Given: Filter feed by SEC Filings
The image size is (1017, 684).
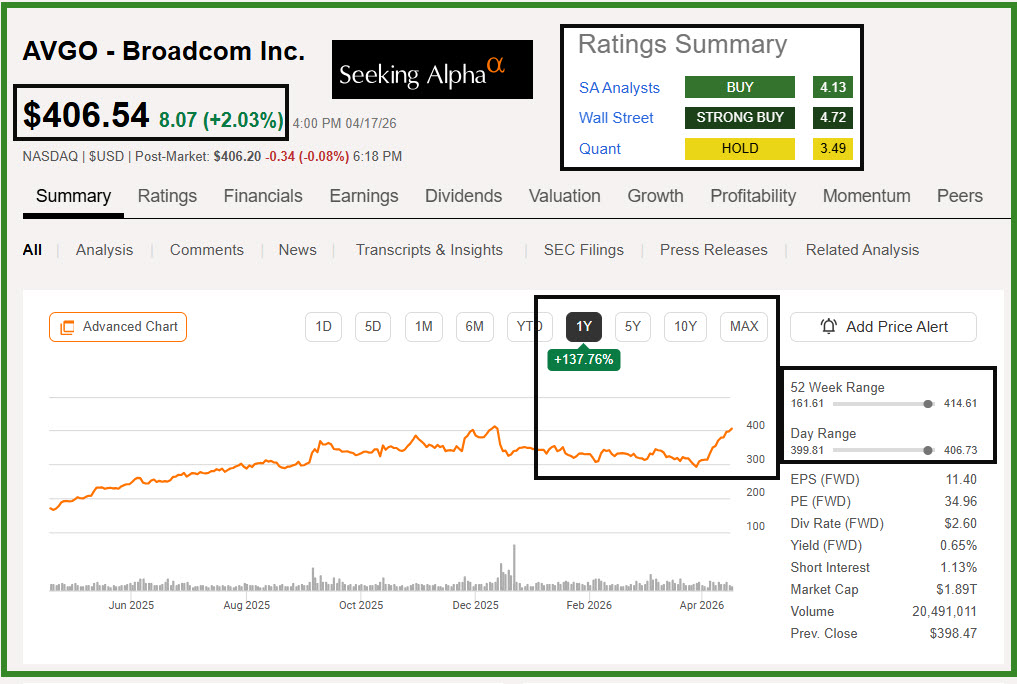Looking at the screenshot, I should [x=583, y=250].
